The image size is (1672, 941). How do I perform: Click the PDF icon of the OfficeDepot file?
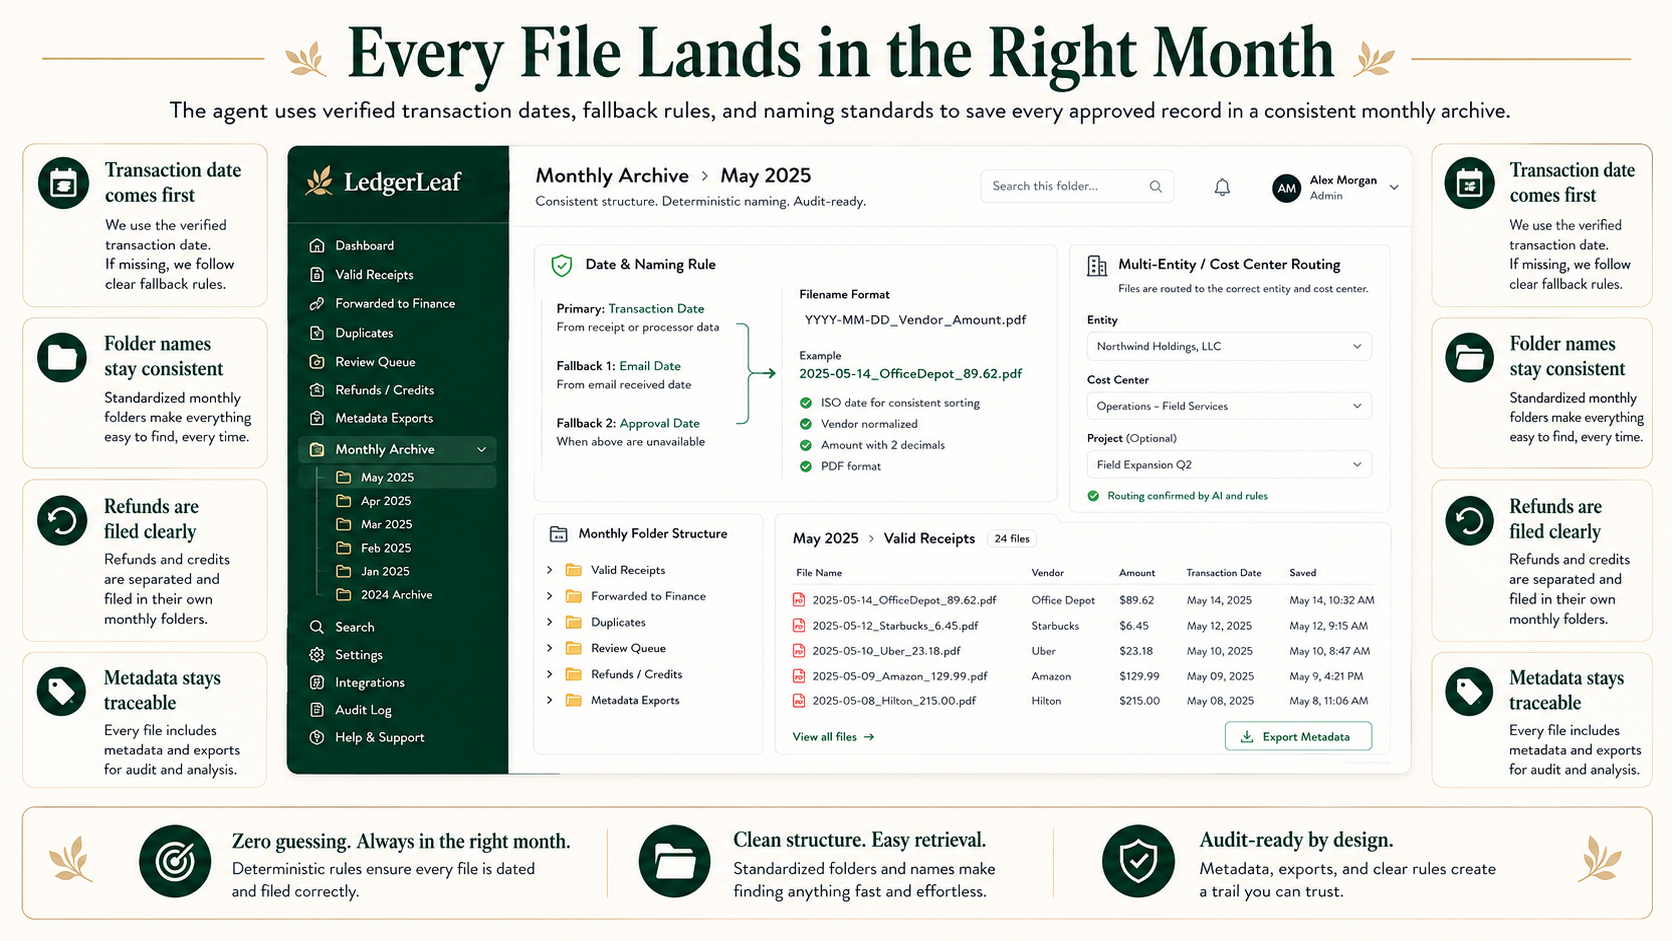tap(799, 600)
